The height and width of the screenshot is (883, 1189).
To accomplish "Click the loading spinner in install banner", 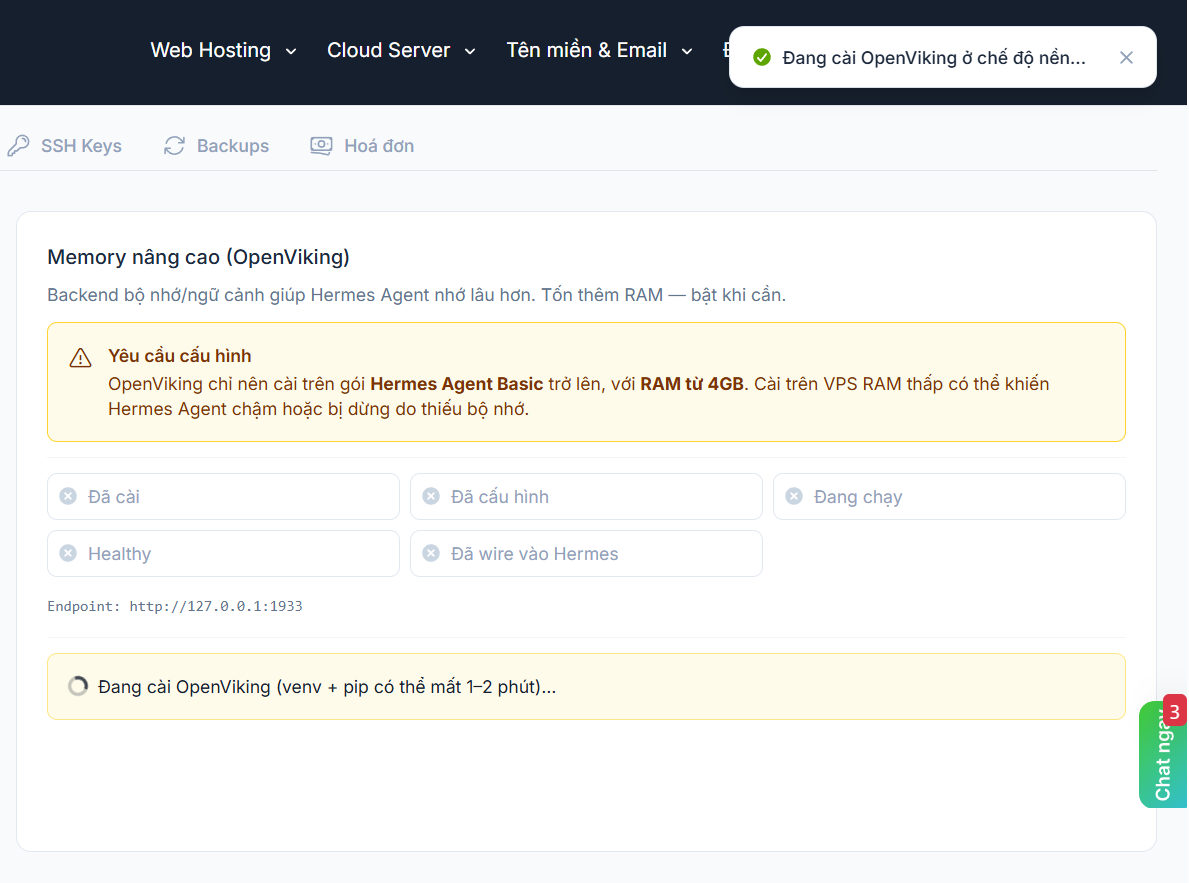I will (77, 687).
